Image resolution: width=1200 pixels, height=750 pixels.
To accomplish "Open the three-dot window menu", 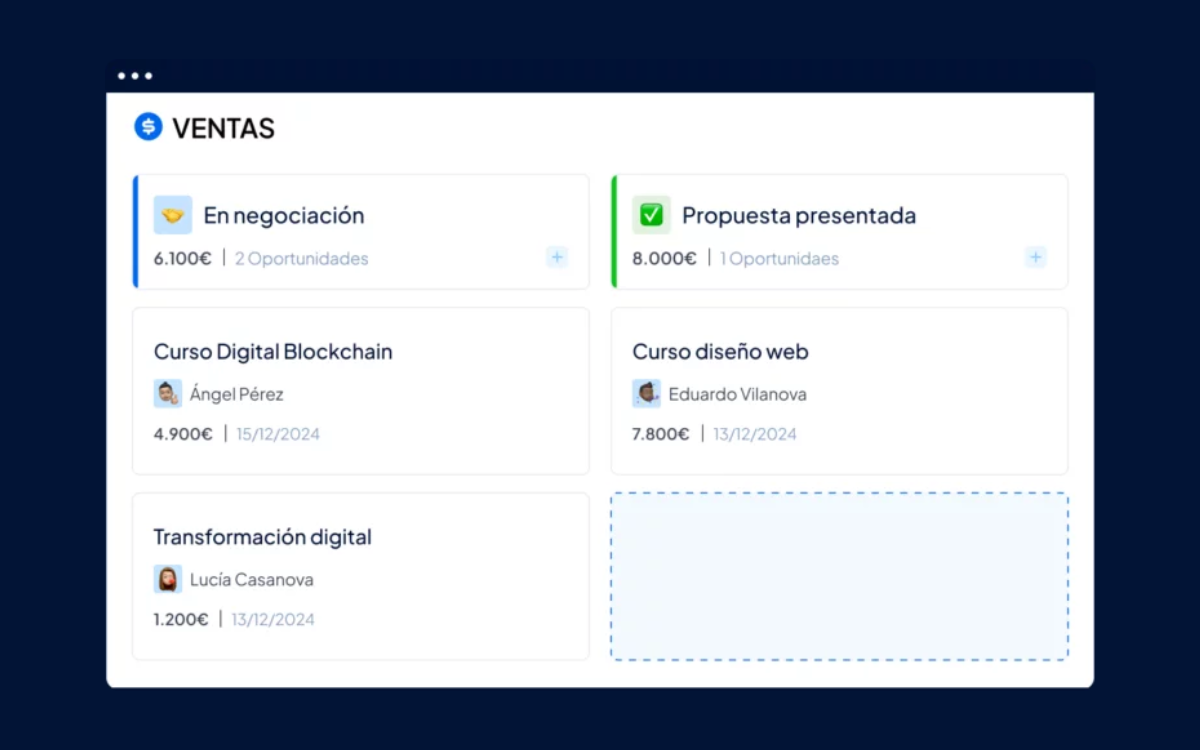I will click(135, 76).
